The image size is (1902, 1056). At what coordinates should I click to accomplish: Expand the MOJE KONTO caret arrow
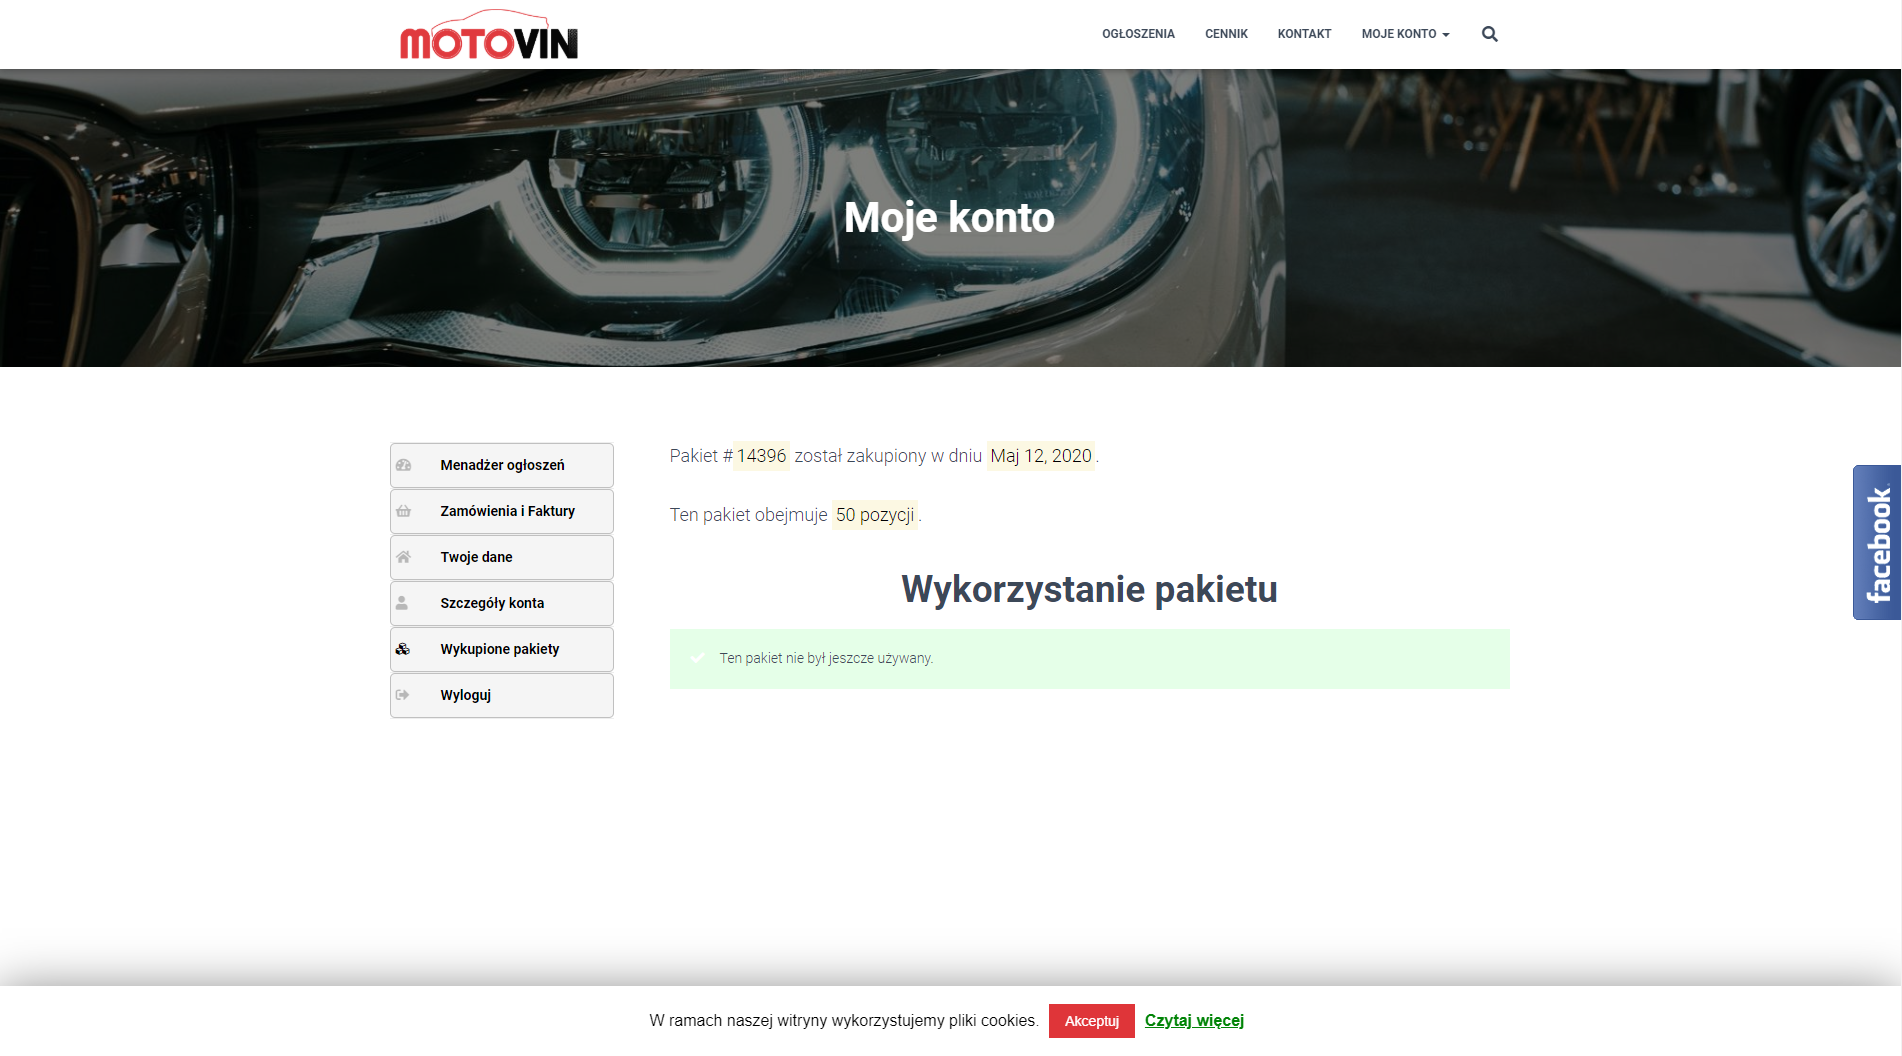(x=1446, y=33)
